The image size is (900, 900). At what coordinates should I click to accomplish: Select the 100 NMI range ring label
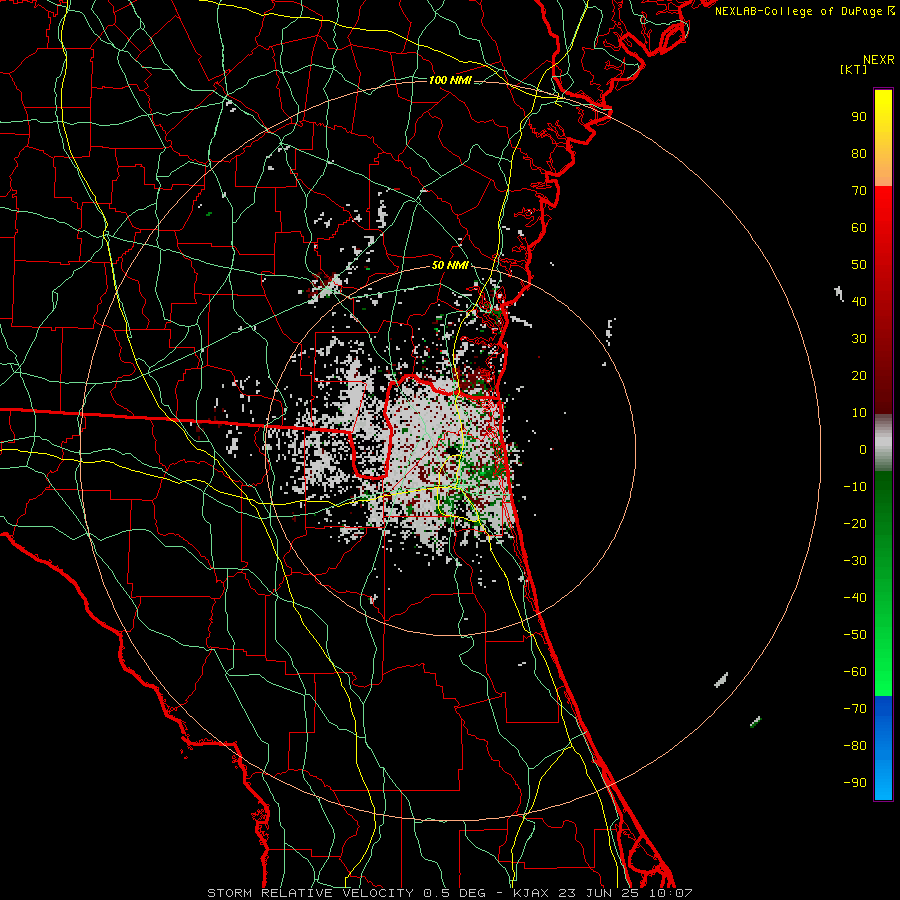click(x=450, y=80)
